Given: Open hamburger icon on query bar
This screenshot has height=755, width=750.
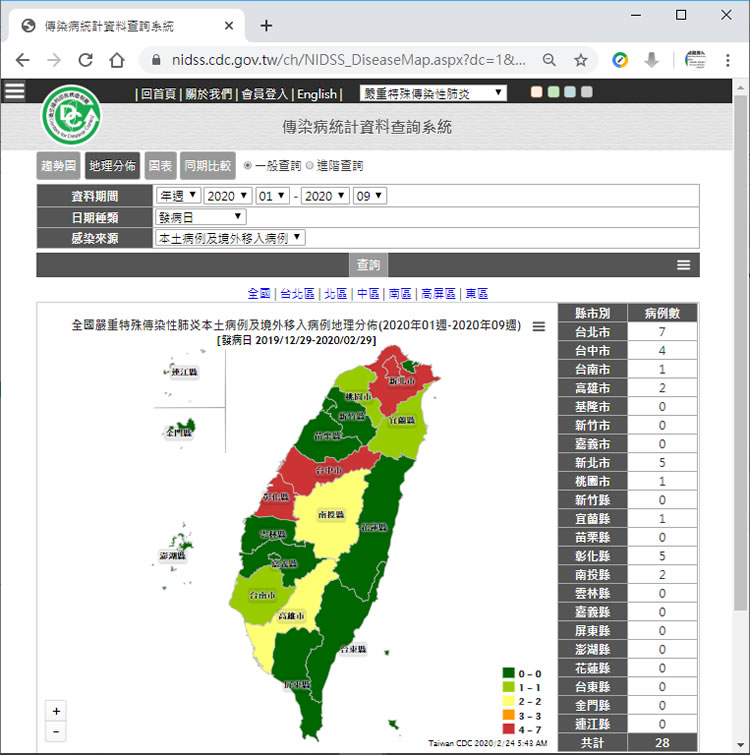Looking at the screenshot, I should click(x=683, y=265).
